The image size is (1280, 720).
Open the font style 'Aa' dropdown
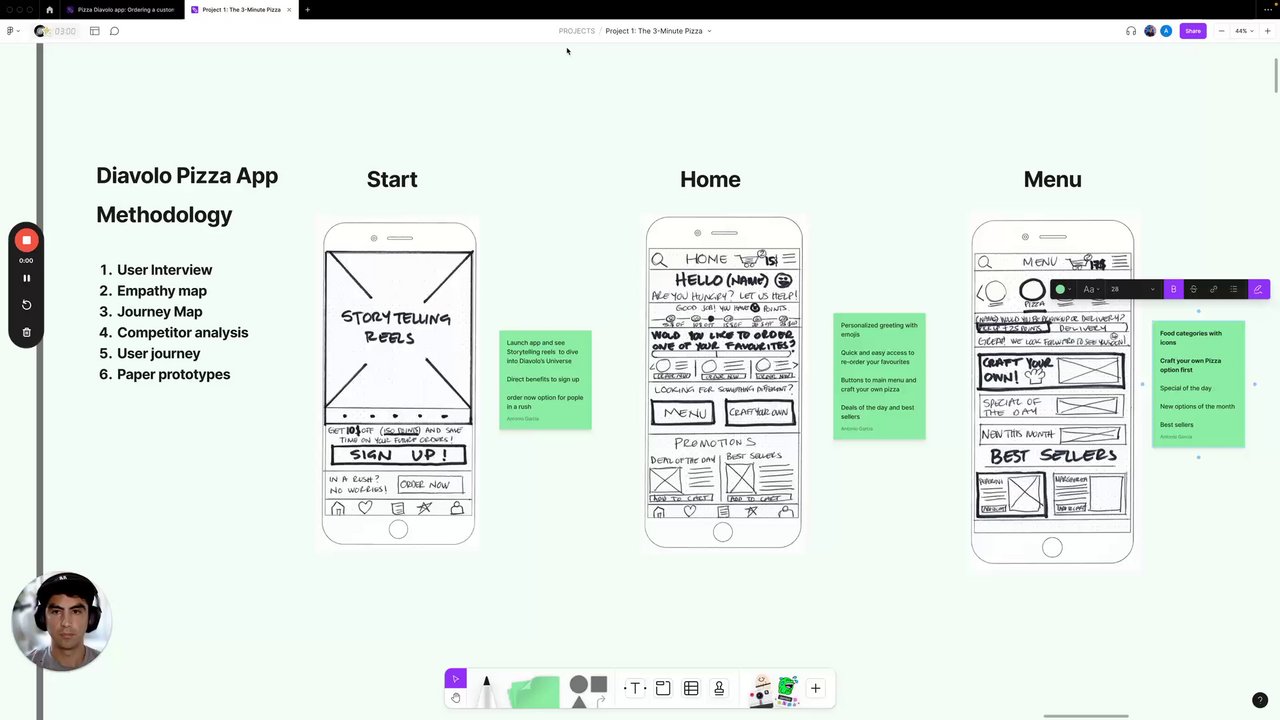point(1092,289)
